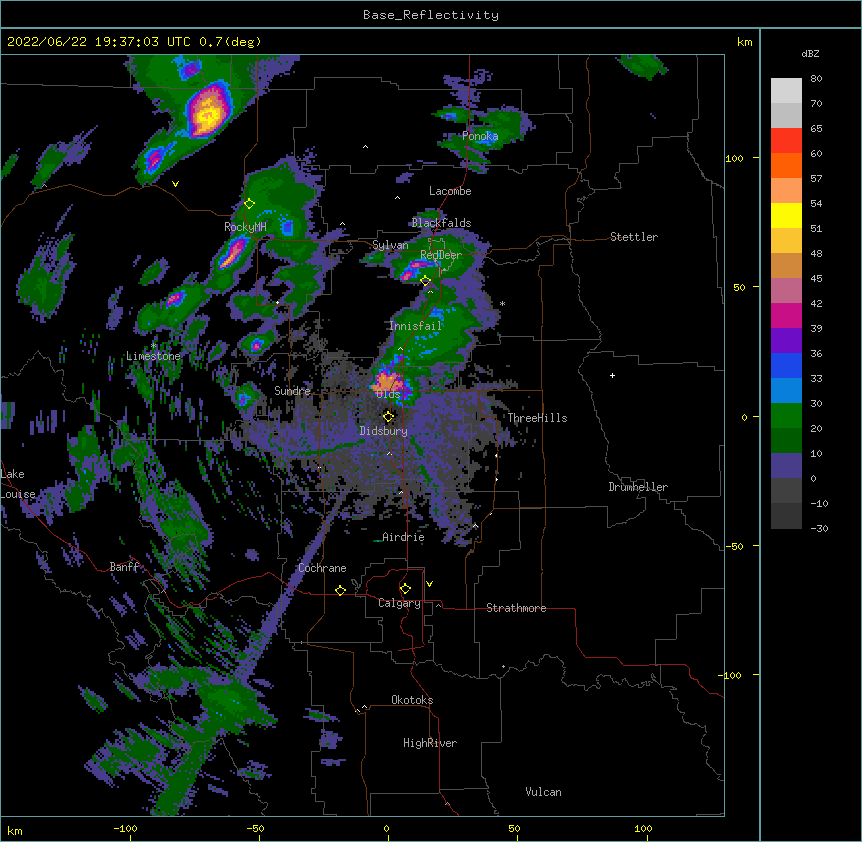Pick the dusty pink 42-45 dBZ legend swatch
The image size is (862, 842).
pos(786,291)
